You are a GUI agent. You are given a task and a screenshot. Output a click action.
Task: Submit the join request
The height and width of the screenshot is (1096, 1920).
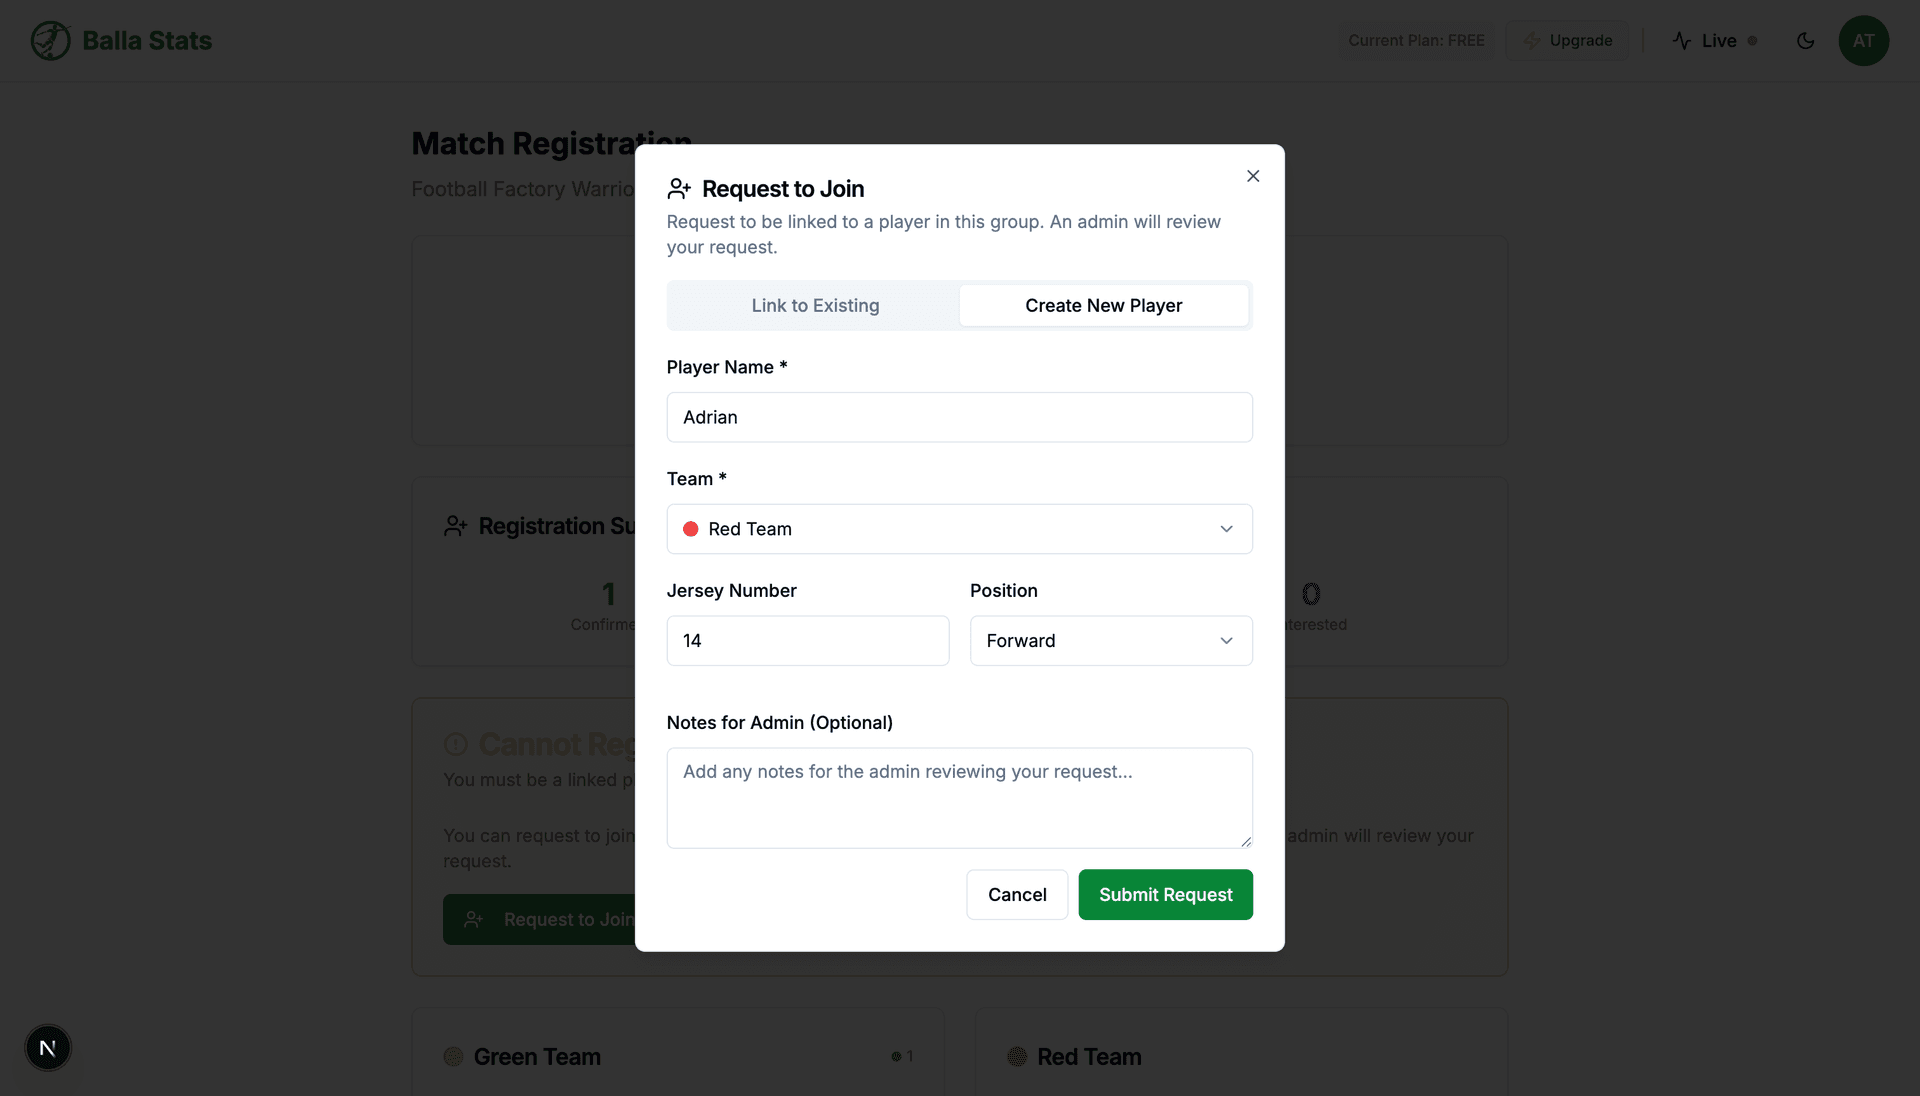tap(1165, 895)
